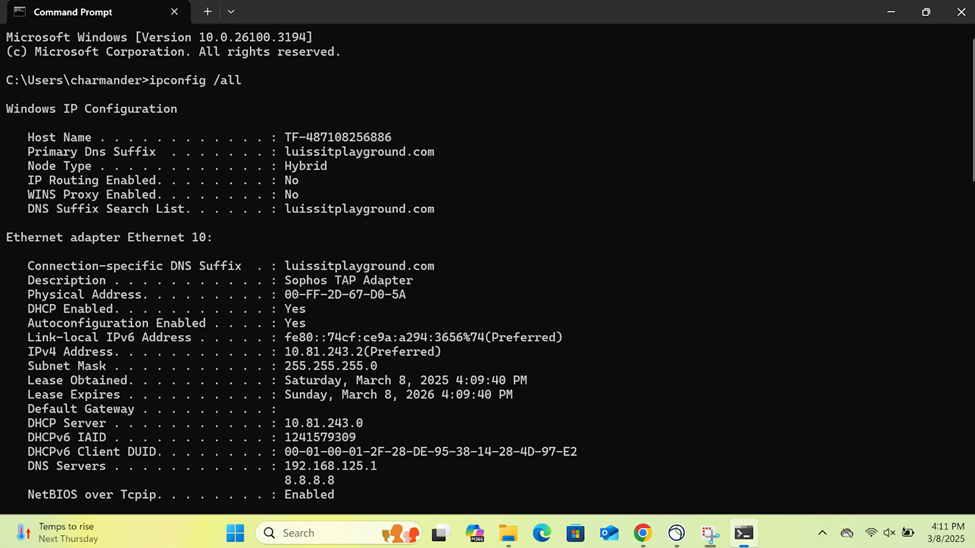Open the Windows Start menu
Image resolution: width=975 pixels, height=548 pixels.
[x=235, y=533]
